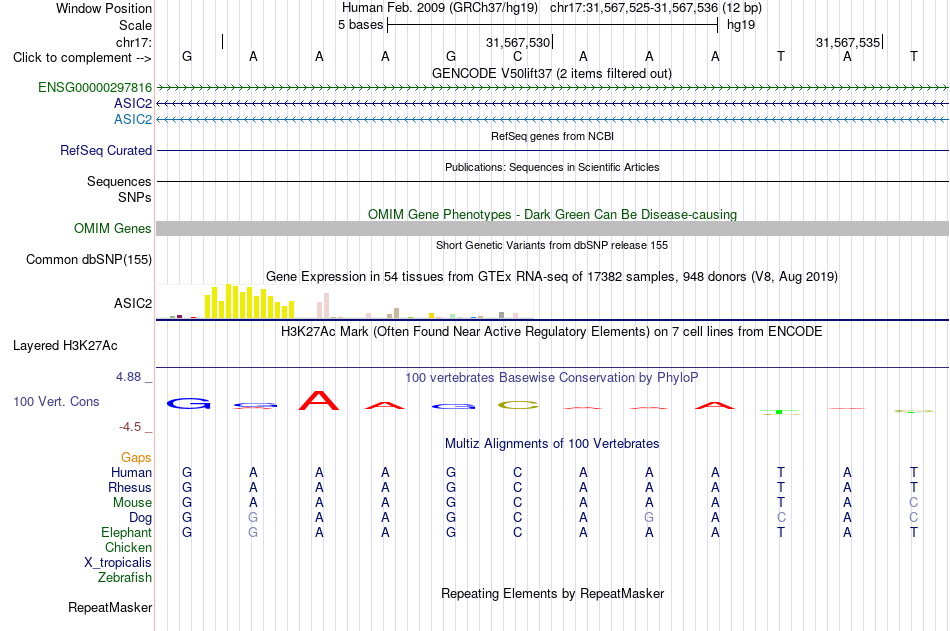Click the GTEx ASIC2 tissue expression bar chart
Screen dimensions: 950x631
coord(345,301)
